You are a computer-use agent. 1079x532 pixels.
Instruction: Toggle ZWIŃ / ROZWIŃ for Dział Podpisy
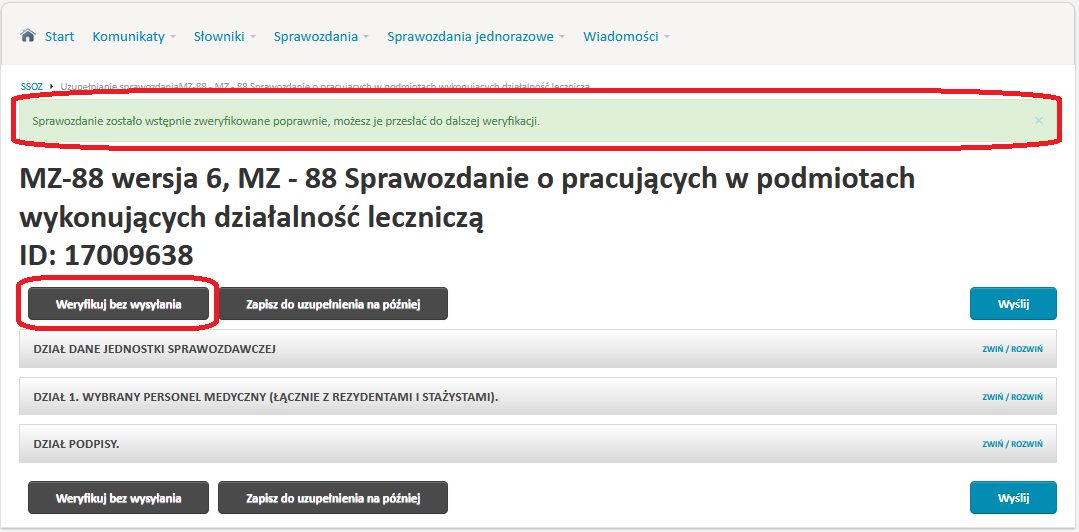[1012, 444]
